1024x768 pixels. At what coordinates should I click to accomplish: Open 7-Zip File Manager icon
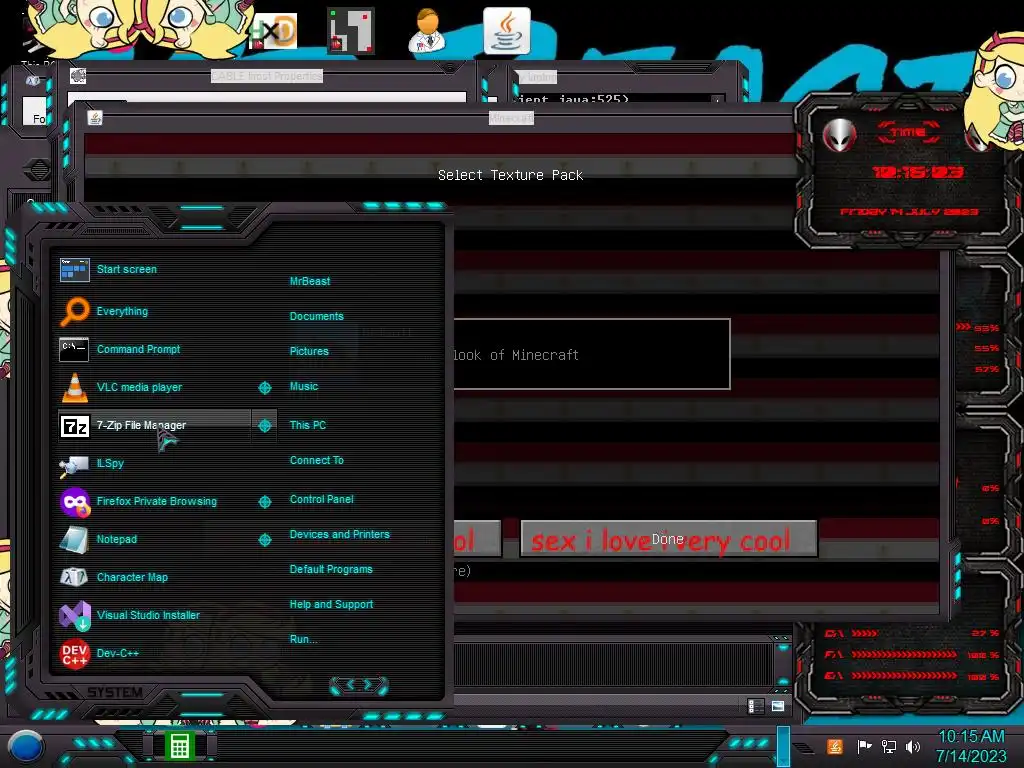74,426
